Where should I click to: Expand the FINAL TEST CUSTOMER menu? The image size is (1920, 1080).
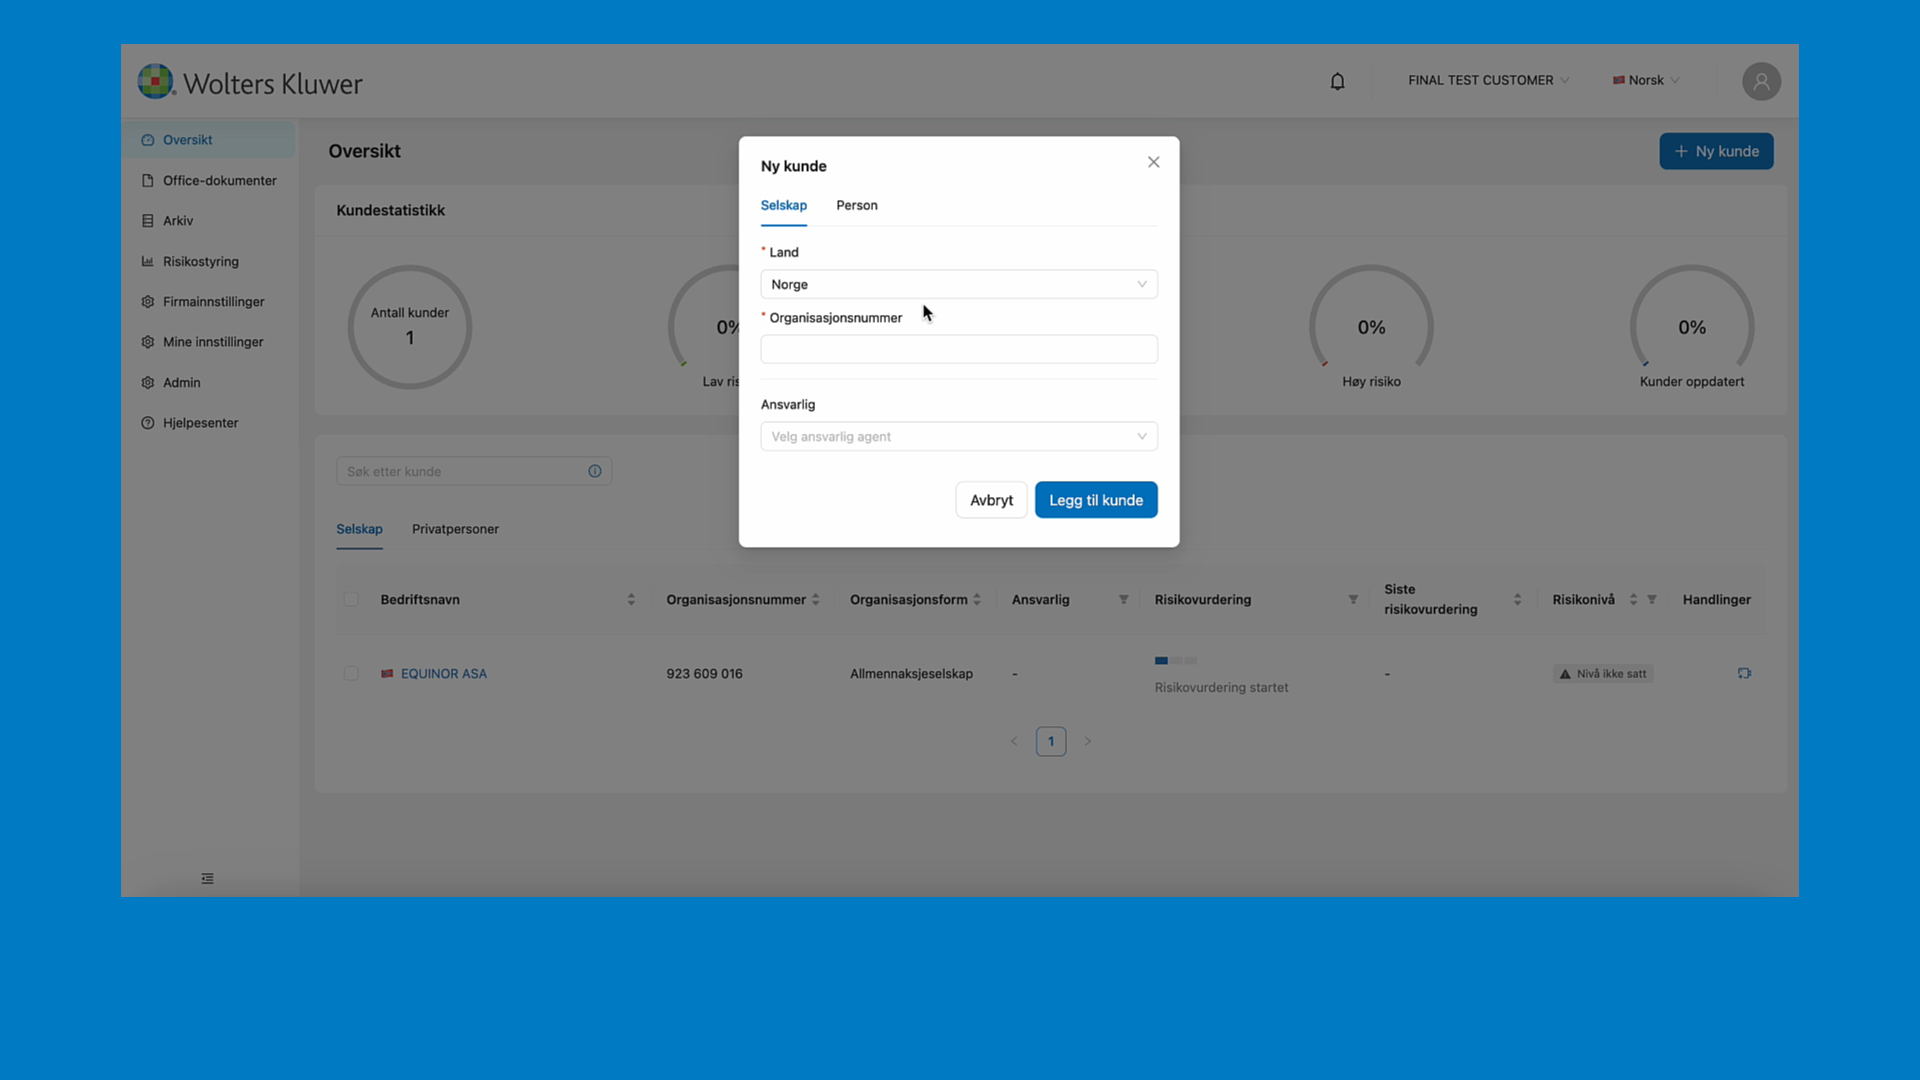click(1487, 80)
